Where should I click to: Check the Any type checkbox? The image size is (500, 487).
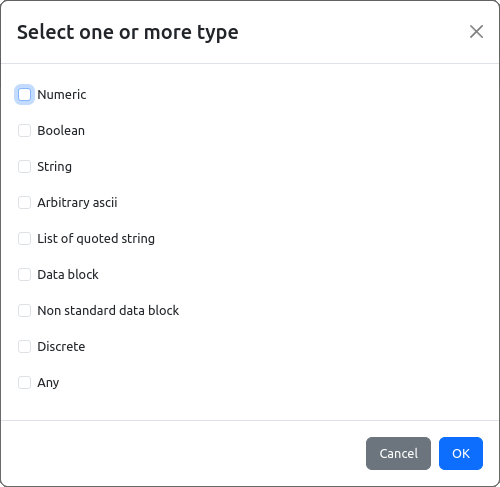click(24, 383)
